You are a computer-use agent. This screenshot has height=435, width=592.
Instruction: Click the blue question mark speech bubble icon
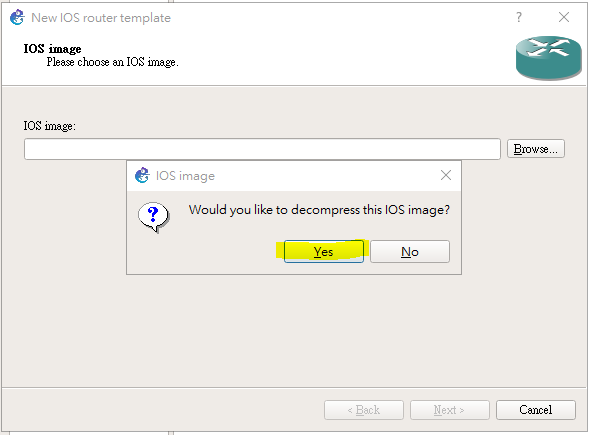pyautogui.click(x=154, y=217)
